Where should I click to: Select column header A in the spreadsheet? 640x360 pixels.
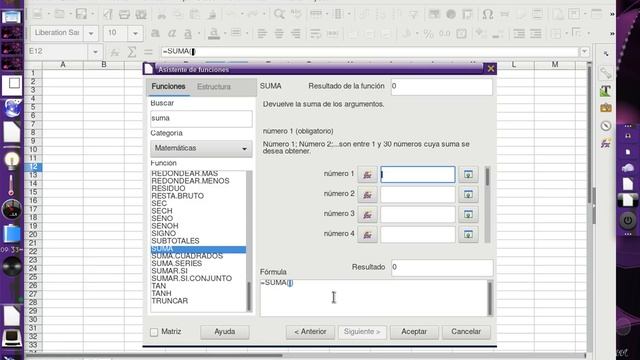tap(63, 64)
